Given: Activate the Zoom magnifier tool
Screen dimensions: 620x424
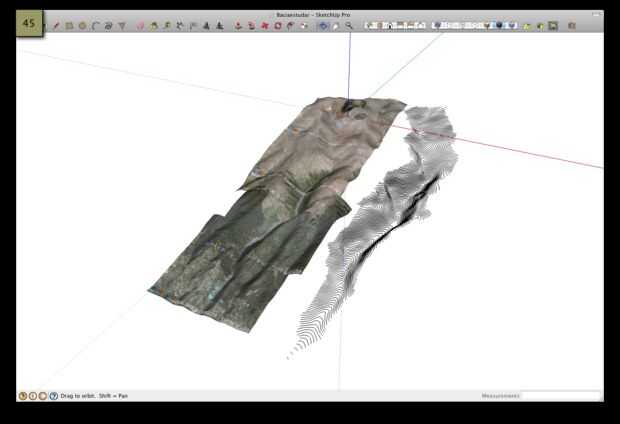Looking at the screenshot, I should tap(349, 26).
